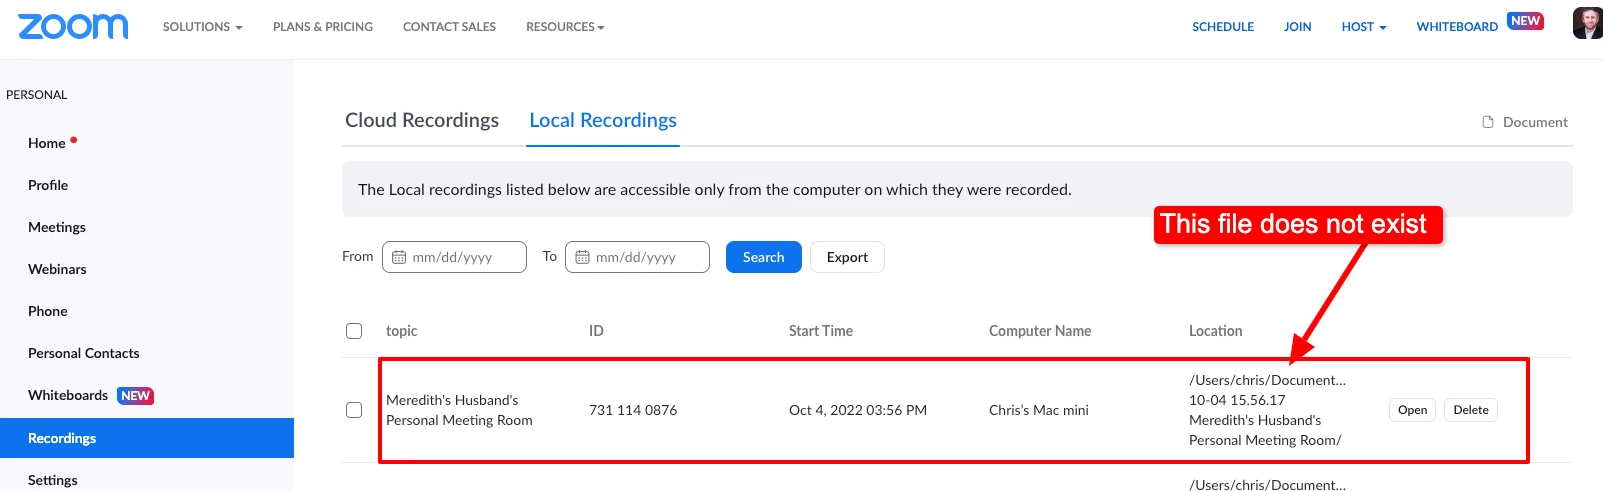Click the To date input field
The height and width of the screenshot is (491, 1603).
pos(637,257)
